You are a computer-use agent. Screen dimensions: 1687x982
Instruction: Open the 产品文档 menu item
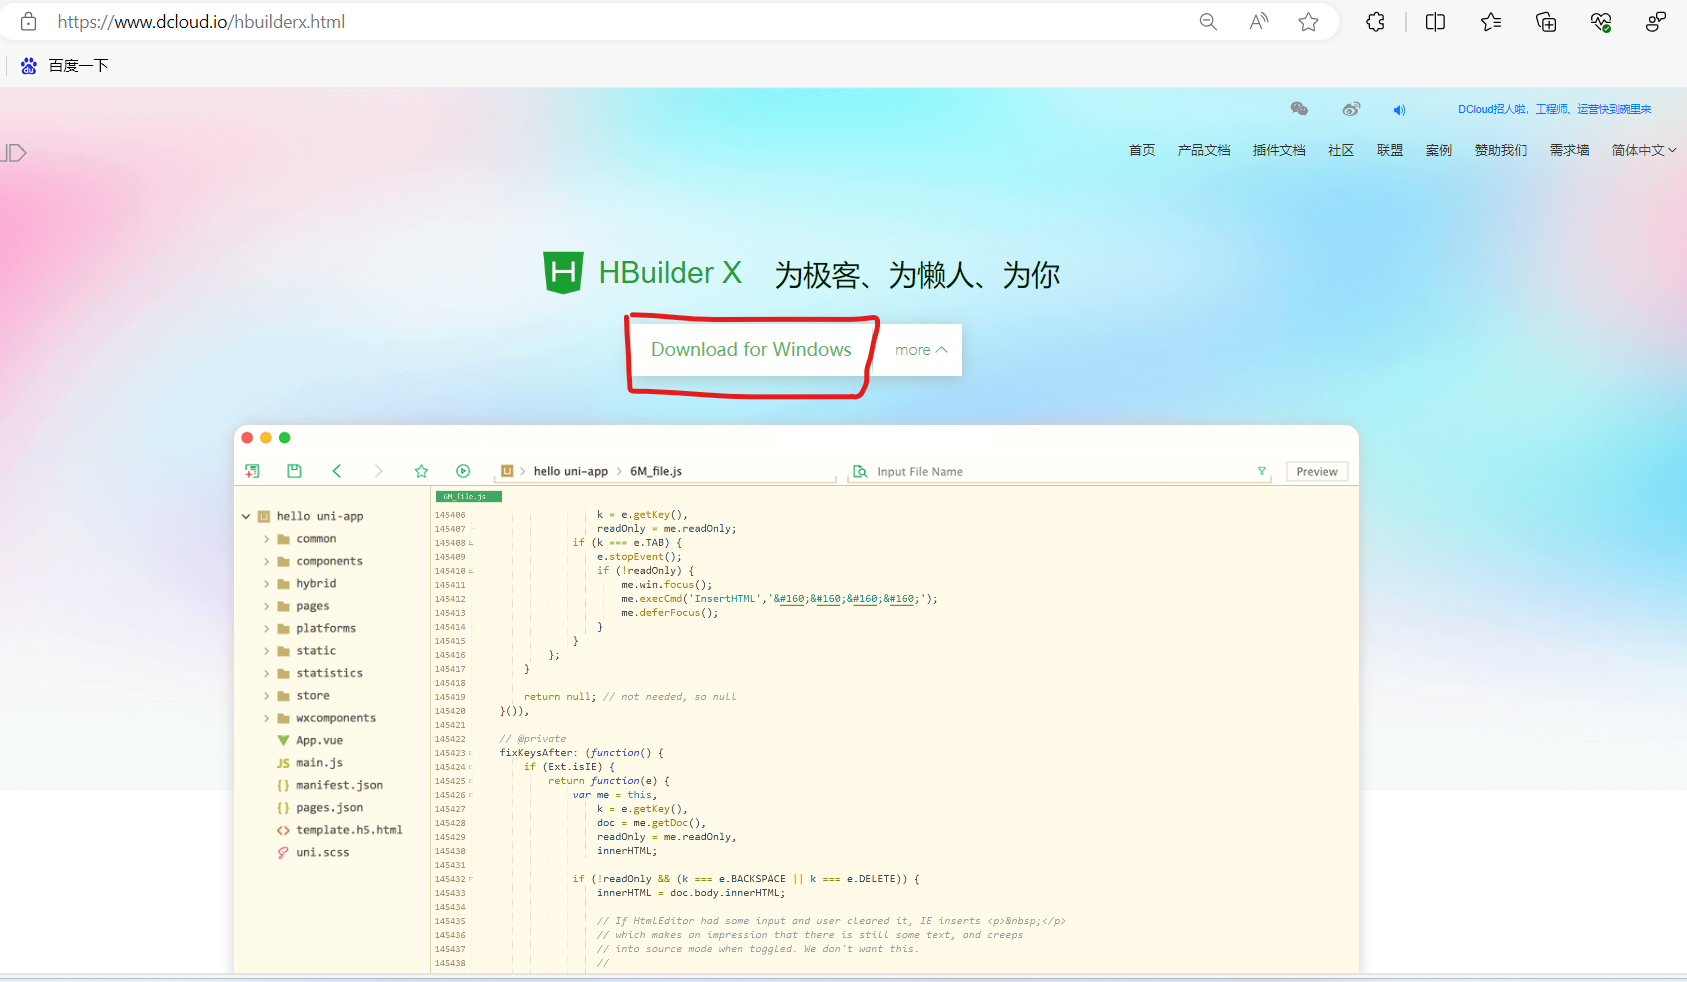(x=1204, y=150)
